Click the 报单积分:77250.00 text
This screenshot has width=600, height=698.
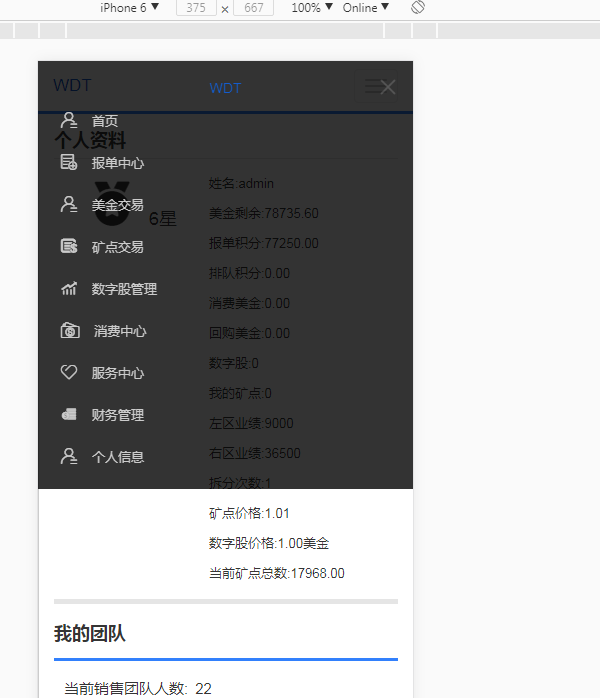(x=264, y=243)
